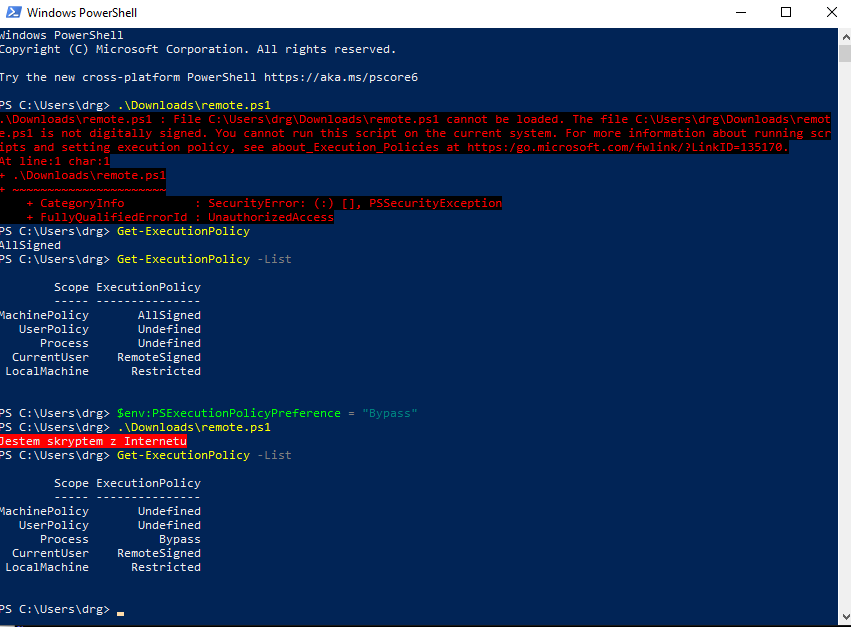
Task: Click the PowerShell icon in the title bar
Action: pos(14,12)
